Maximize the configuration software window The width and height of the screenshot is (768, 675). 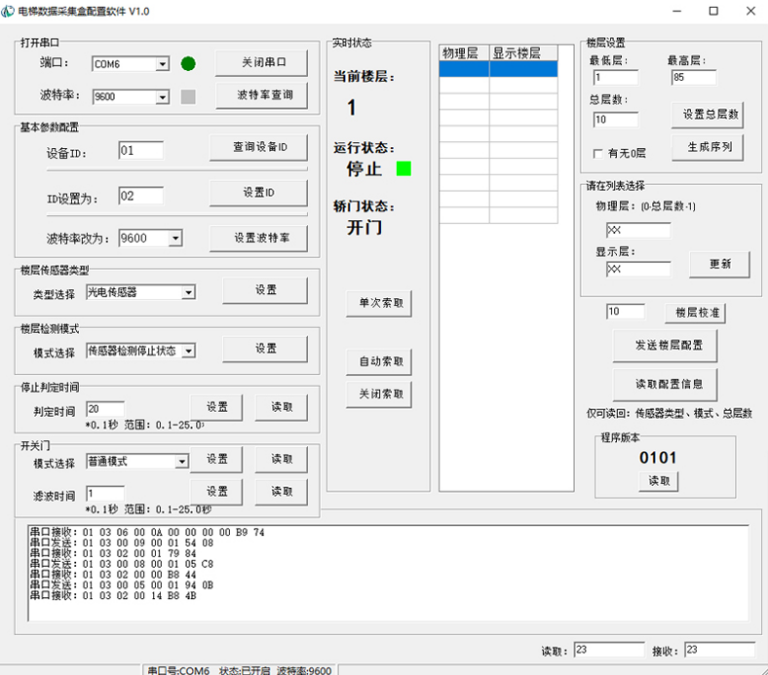coord(714,11)
